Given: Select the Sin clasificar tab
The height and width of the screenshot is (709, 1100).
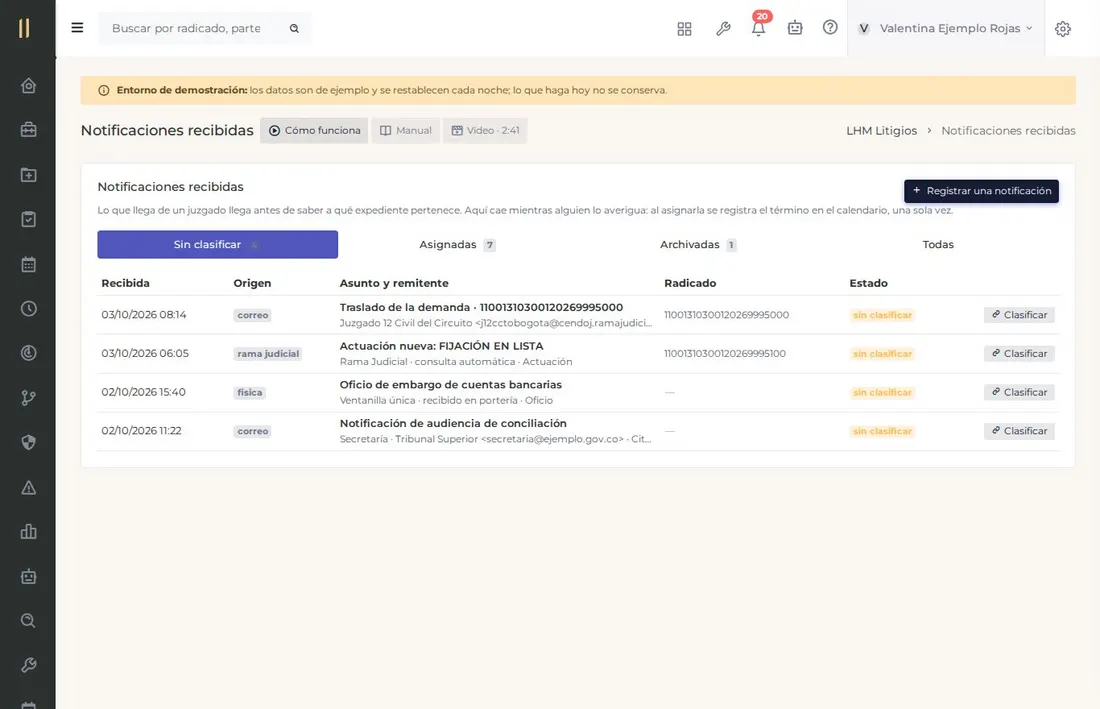Looking at the screenshot, I should (x=217, y=244).
